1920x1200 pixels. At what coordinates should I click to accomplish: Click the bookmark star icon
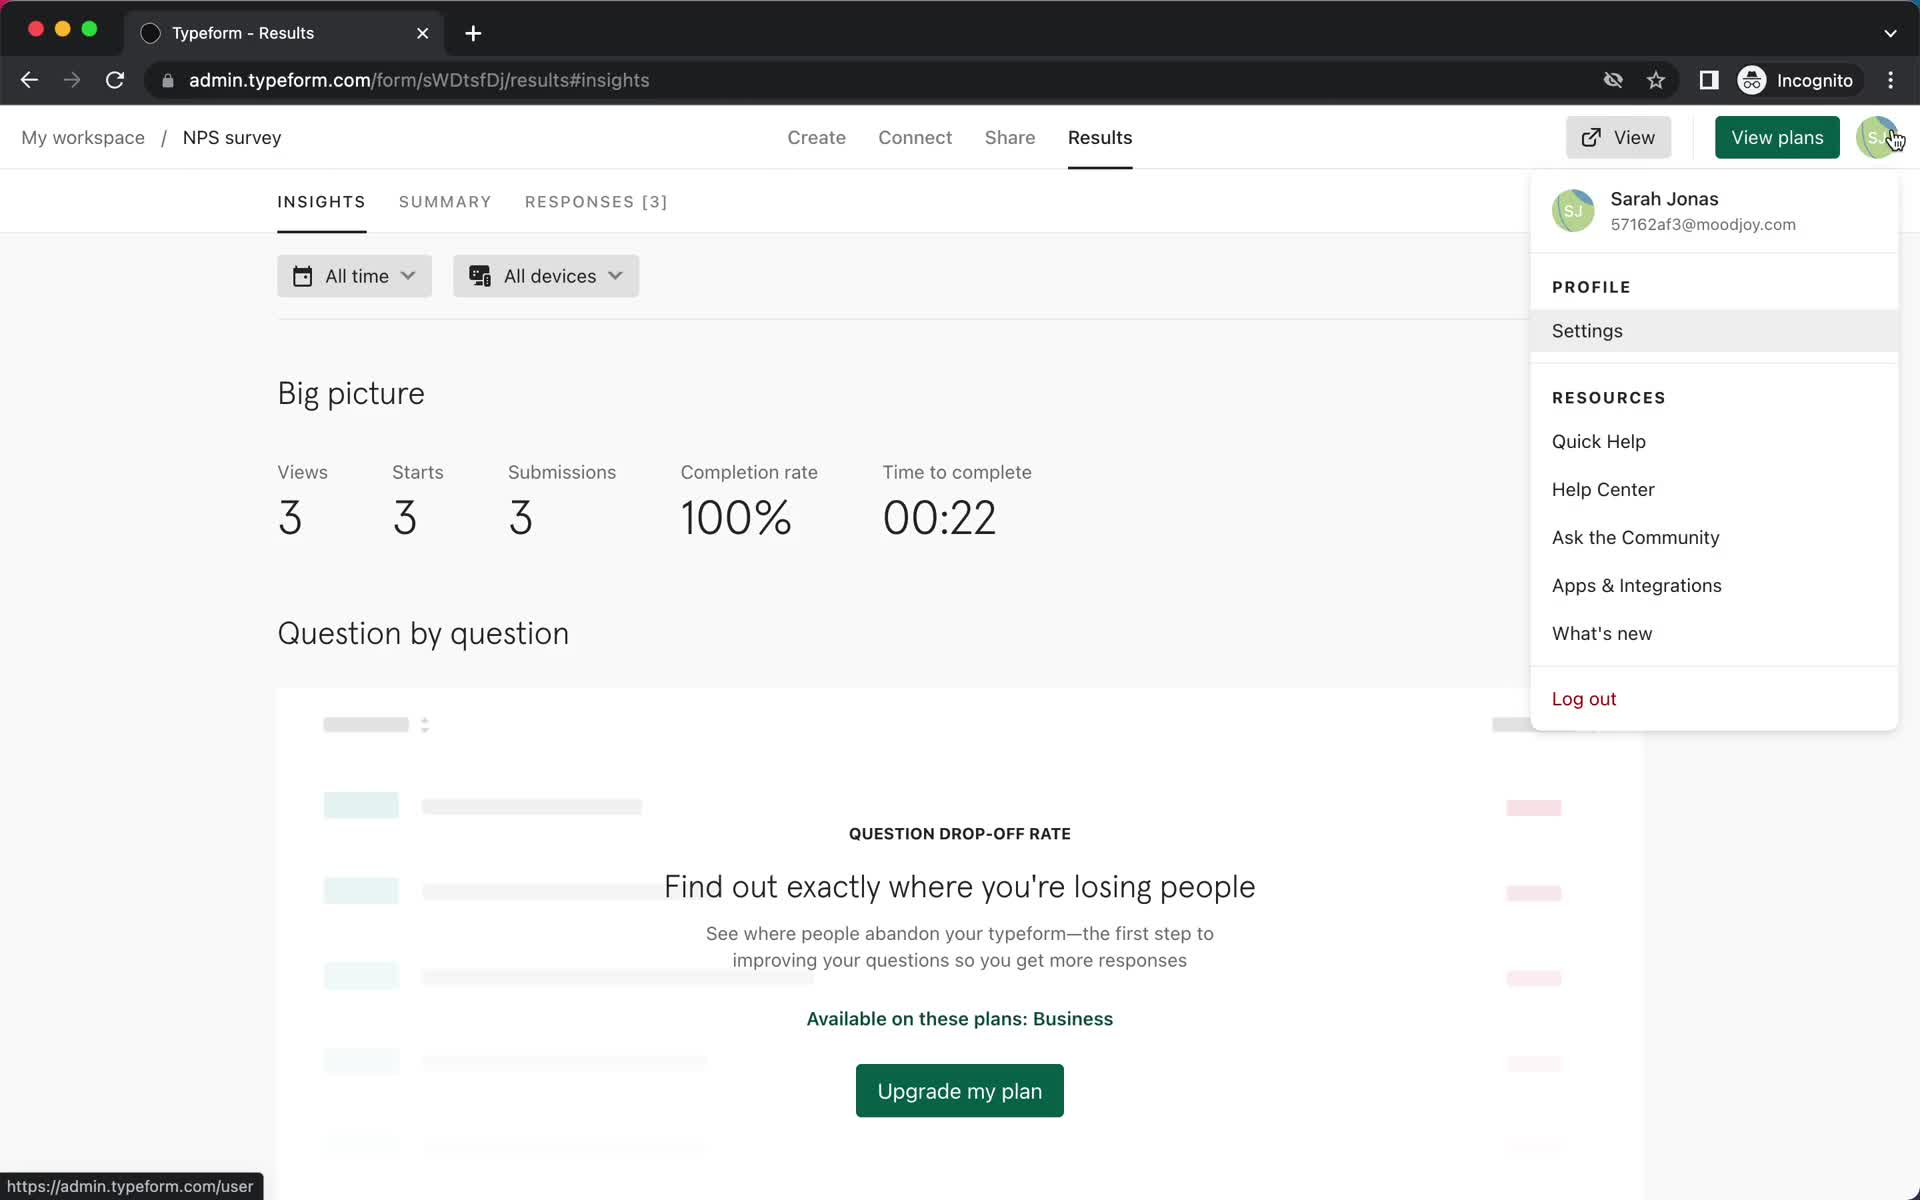pos(1656,80)
